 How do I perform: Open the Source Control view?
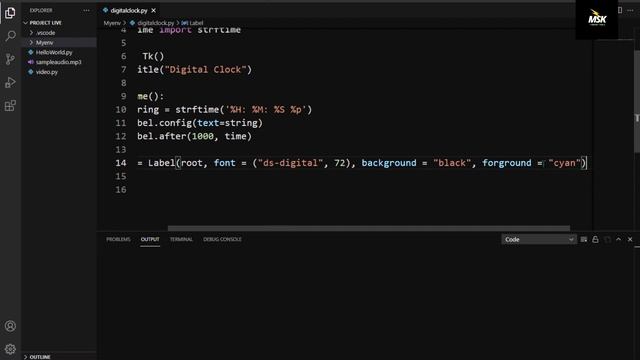10,59
